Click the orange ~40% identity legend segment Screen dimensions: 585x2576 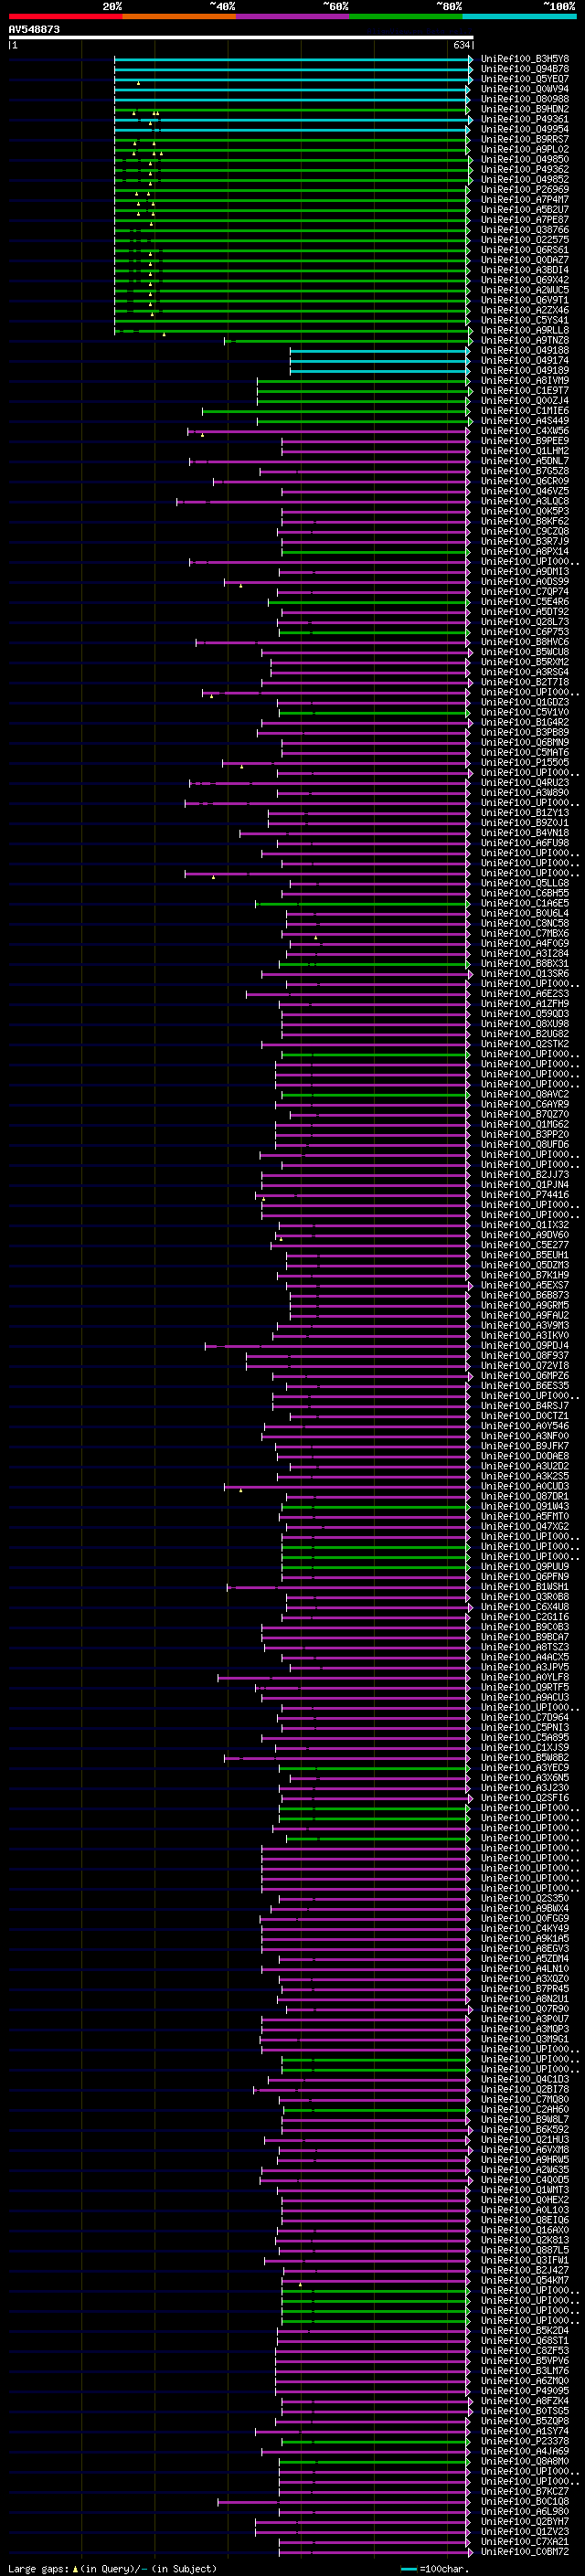[x=179, y=16]
